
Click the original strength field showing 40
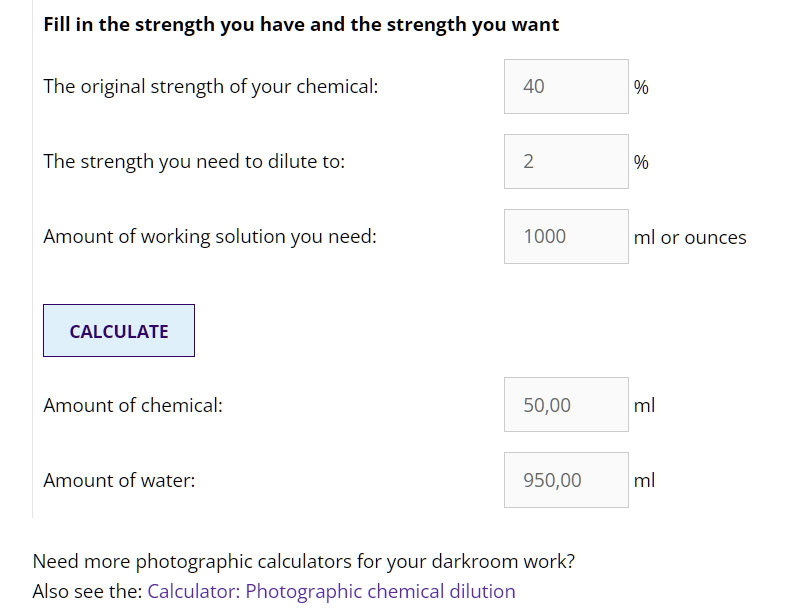[566, 86]
